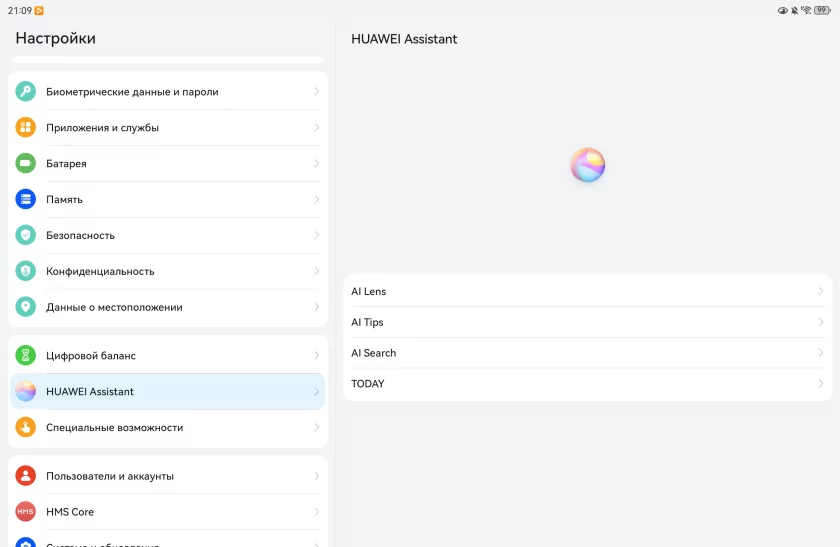The width and height of the screenshot is (840, 547).
Task: Click chevron on Цифровой баланс row
Action: [x=317, y=355]
